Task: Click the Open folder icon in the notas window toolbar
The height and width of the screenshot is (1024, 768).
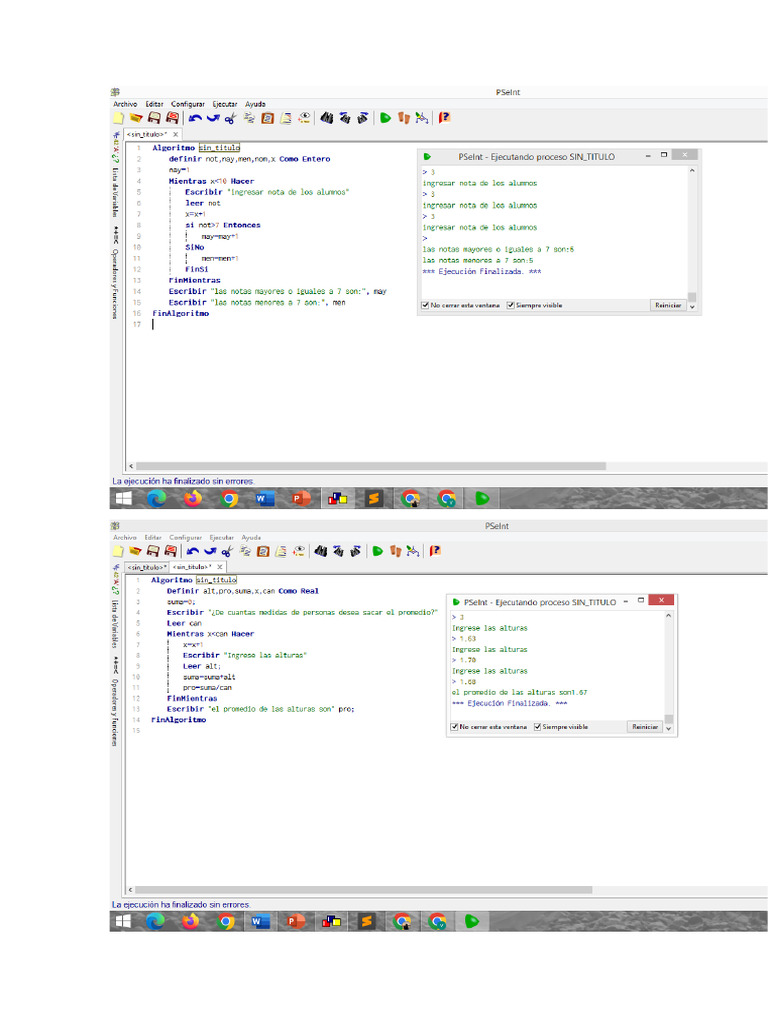Action: [136, 117]
